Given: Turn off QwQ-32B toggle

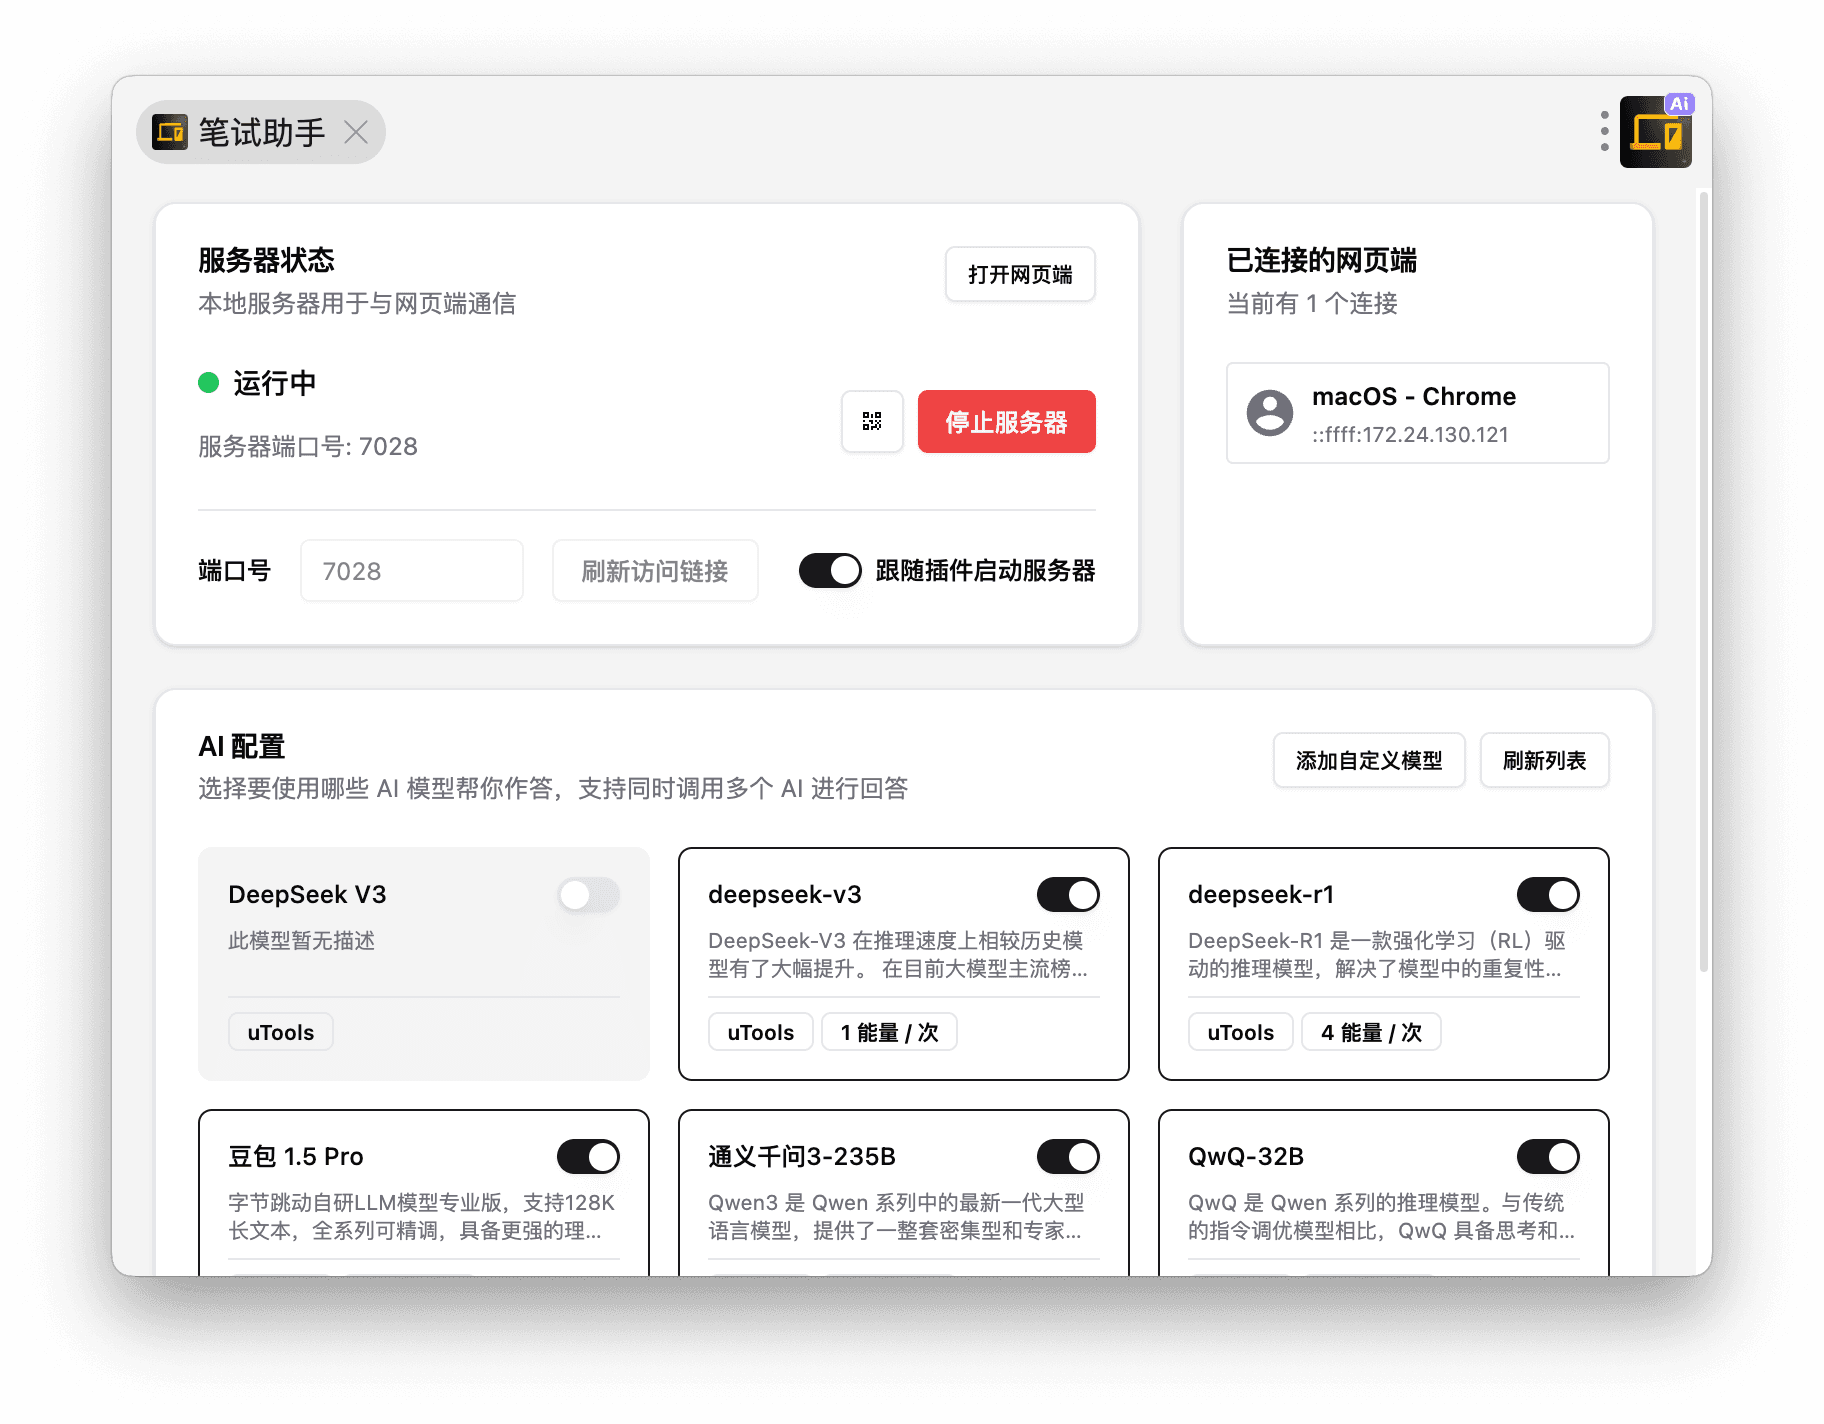Looking at the screenshot, I should (x=1548, y=1157).
